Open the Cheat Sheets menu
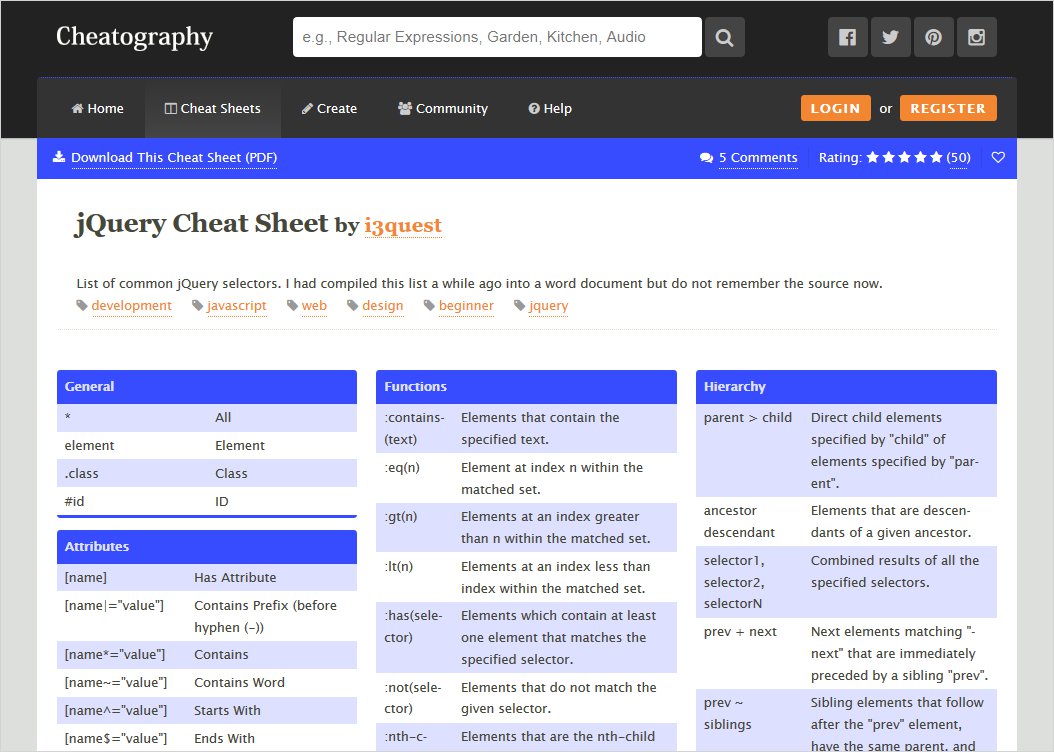The width and height of the screenshot is (1054, 752). coord(213,109)
